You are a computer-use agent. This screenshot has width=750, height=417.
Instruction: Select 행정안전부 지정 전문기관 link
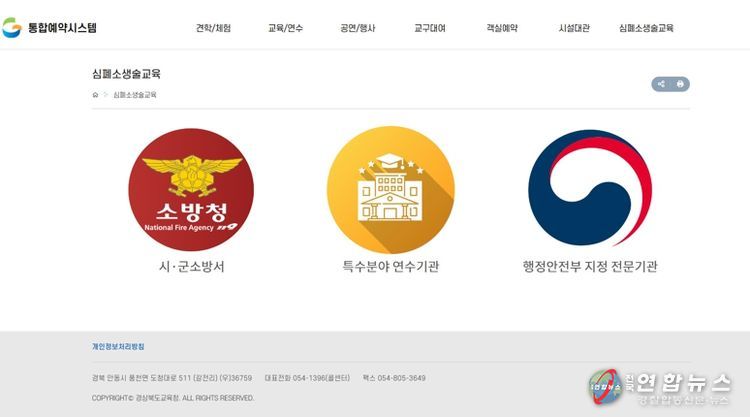(590, 266)
